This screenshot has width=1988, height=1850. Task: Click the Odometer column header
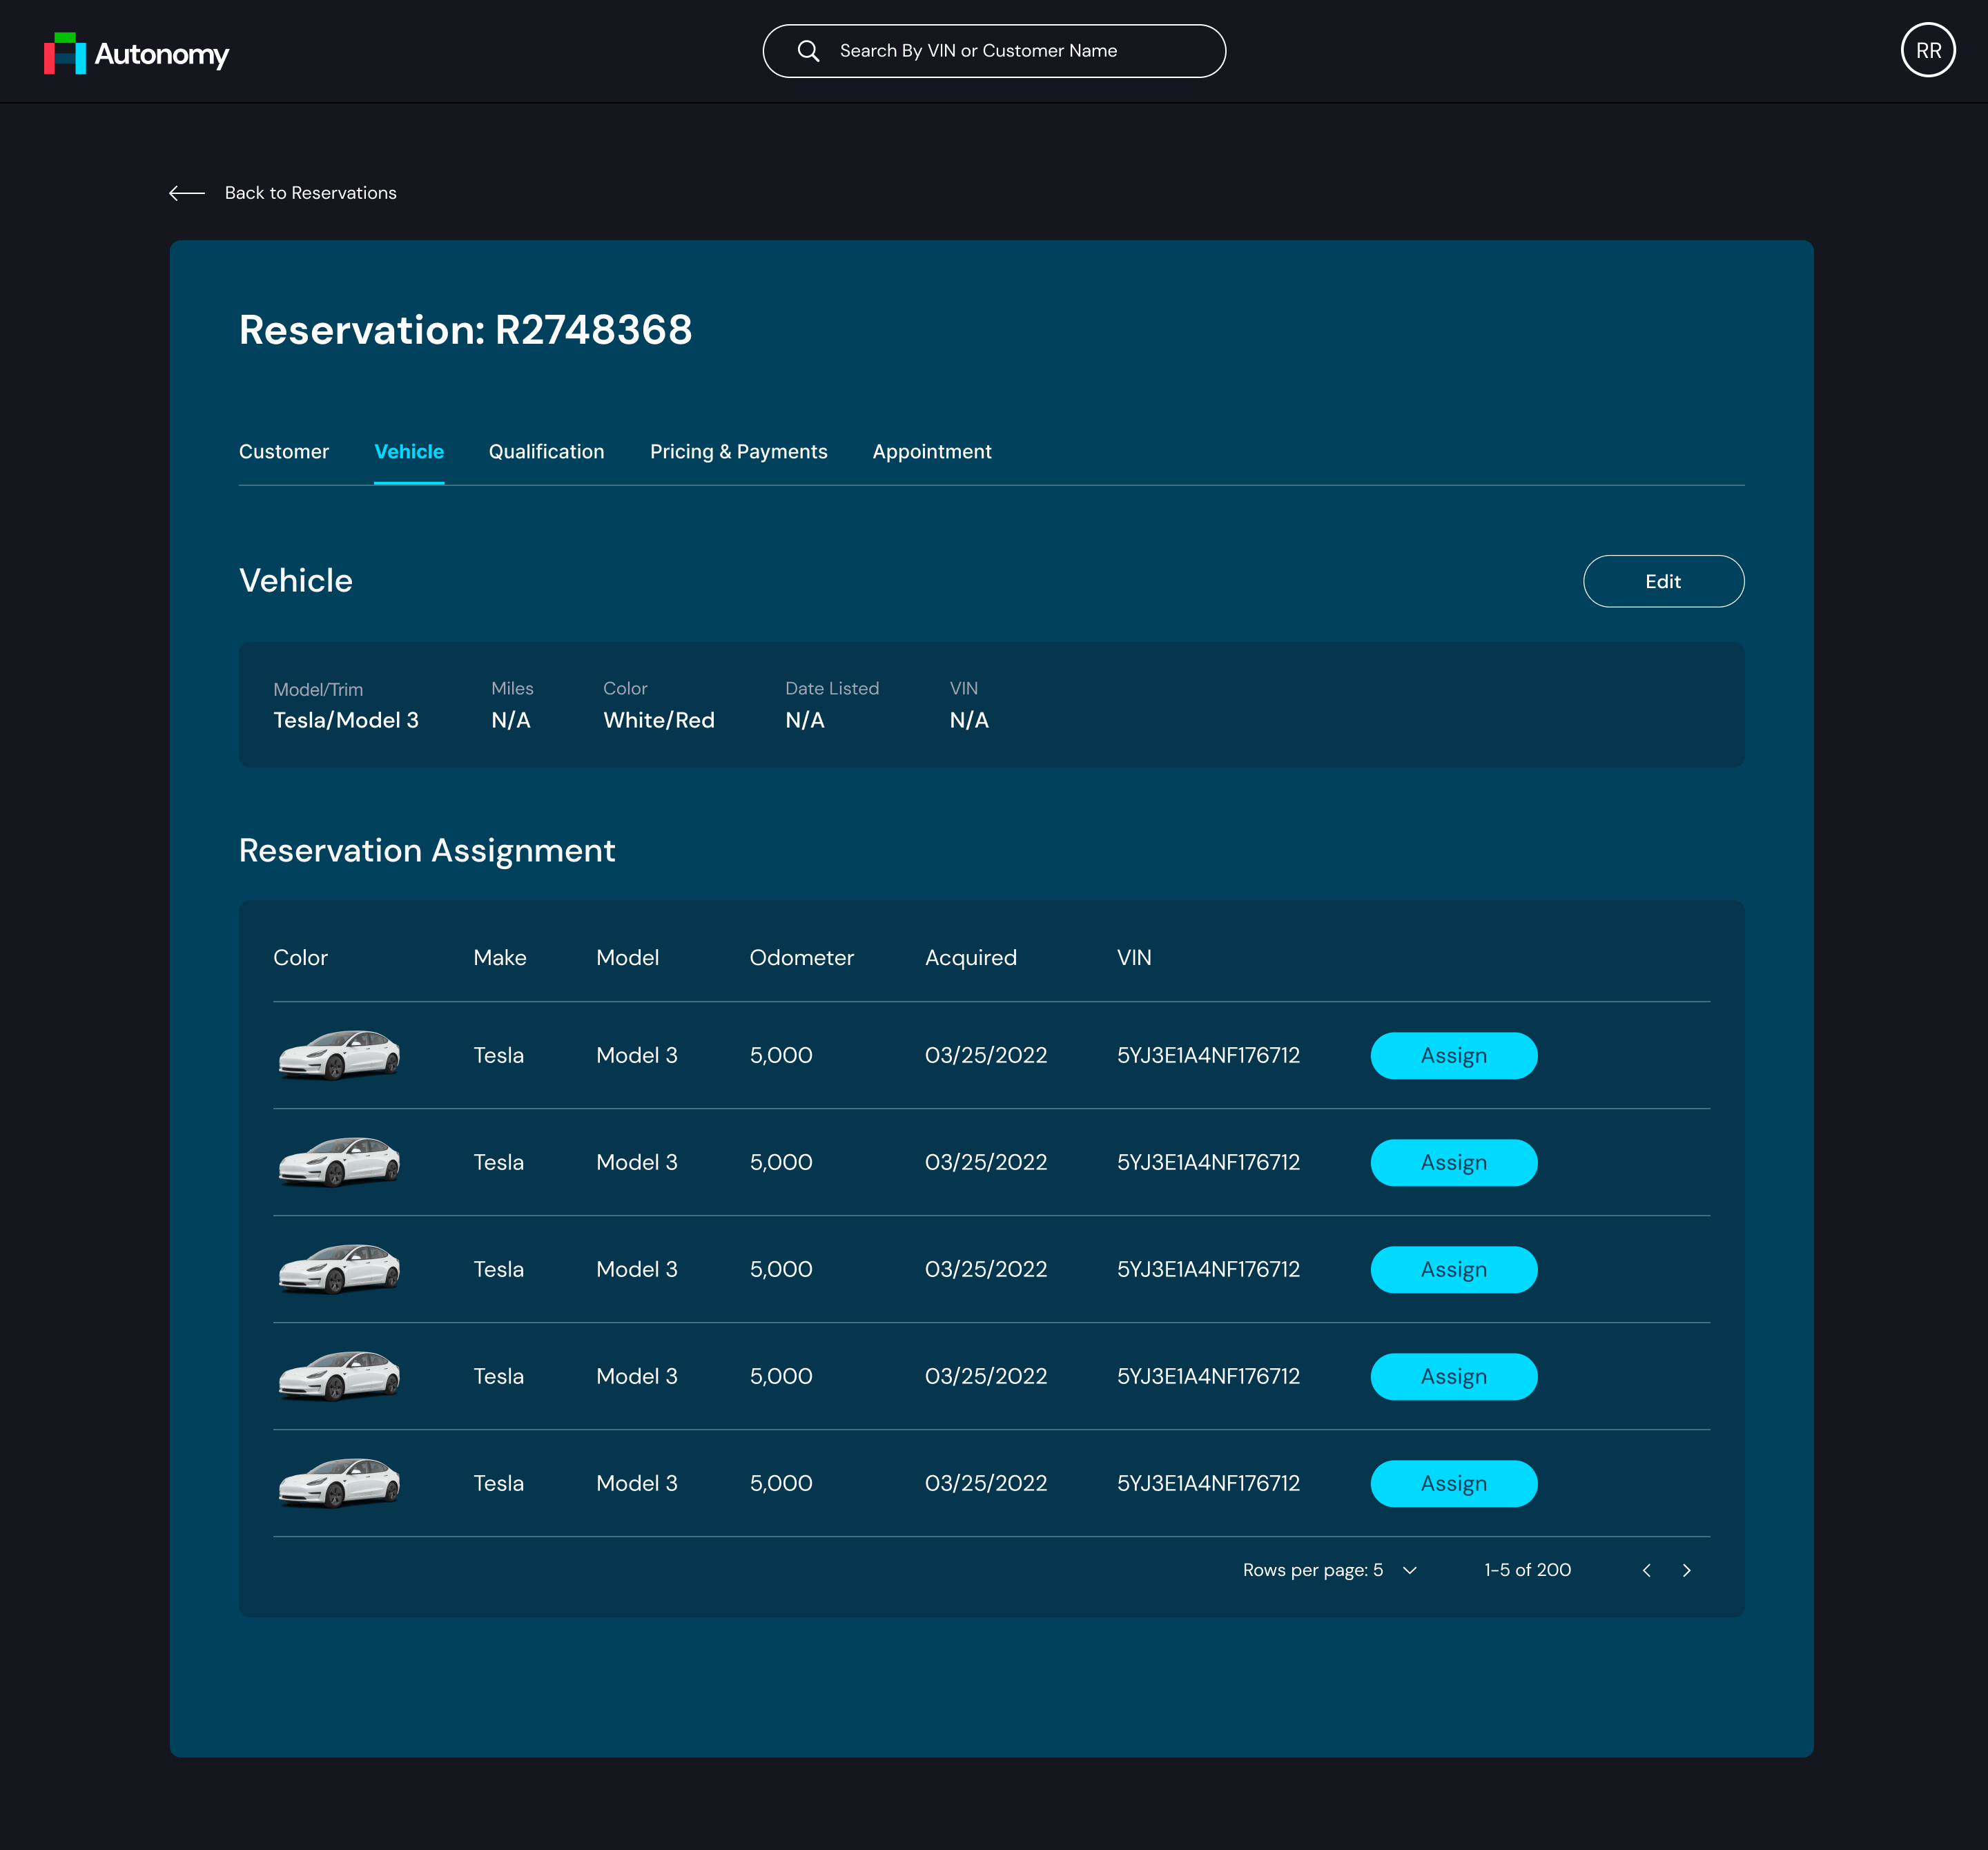801,958
